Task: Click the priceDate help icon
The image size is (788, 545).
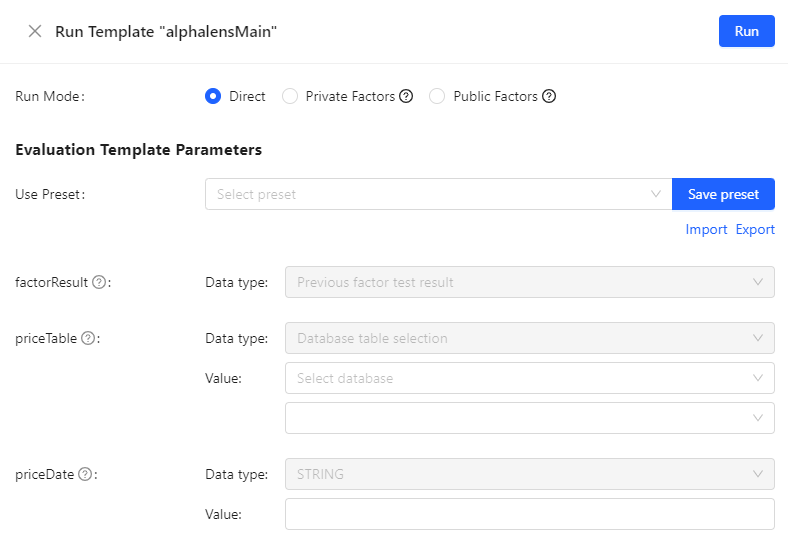Action: (85, 474)
